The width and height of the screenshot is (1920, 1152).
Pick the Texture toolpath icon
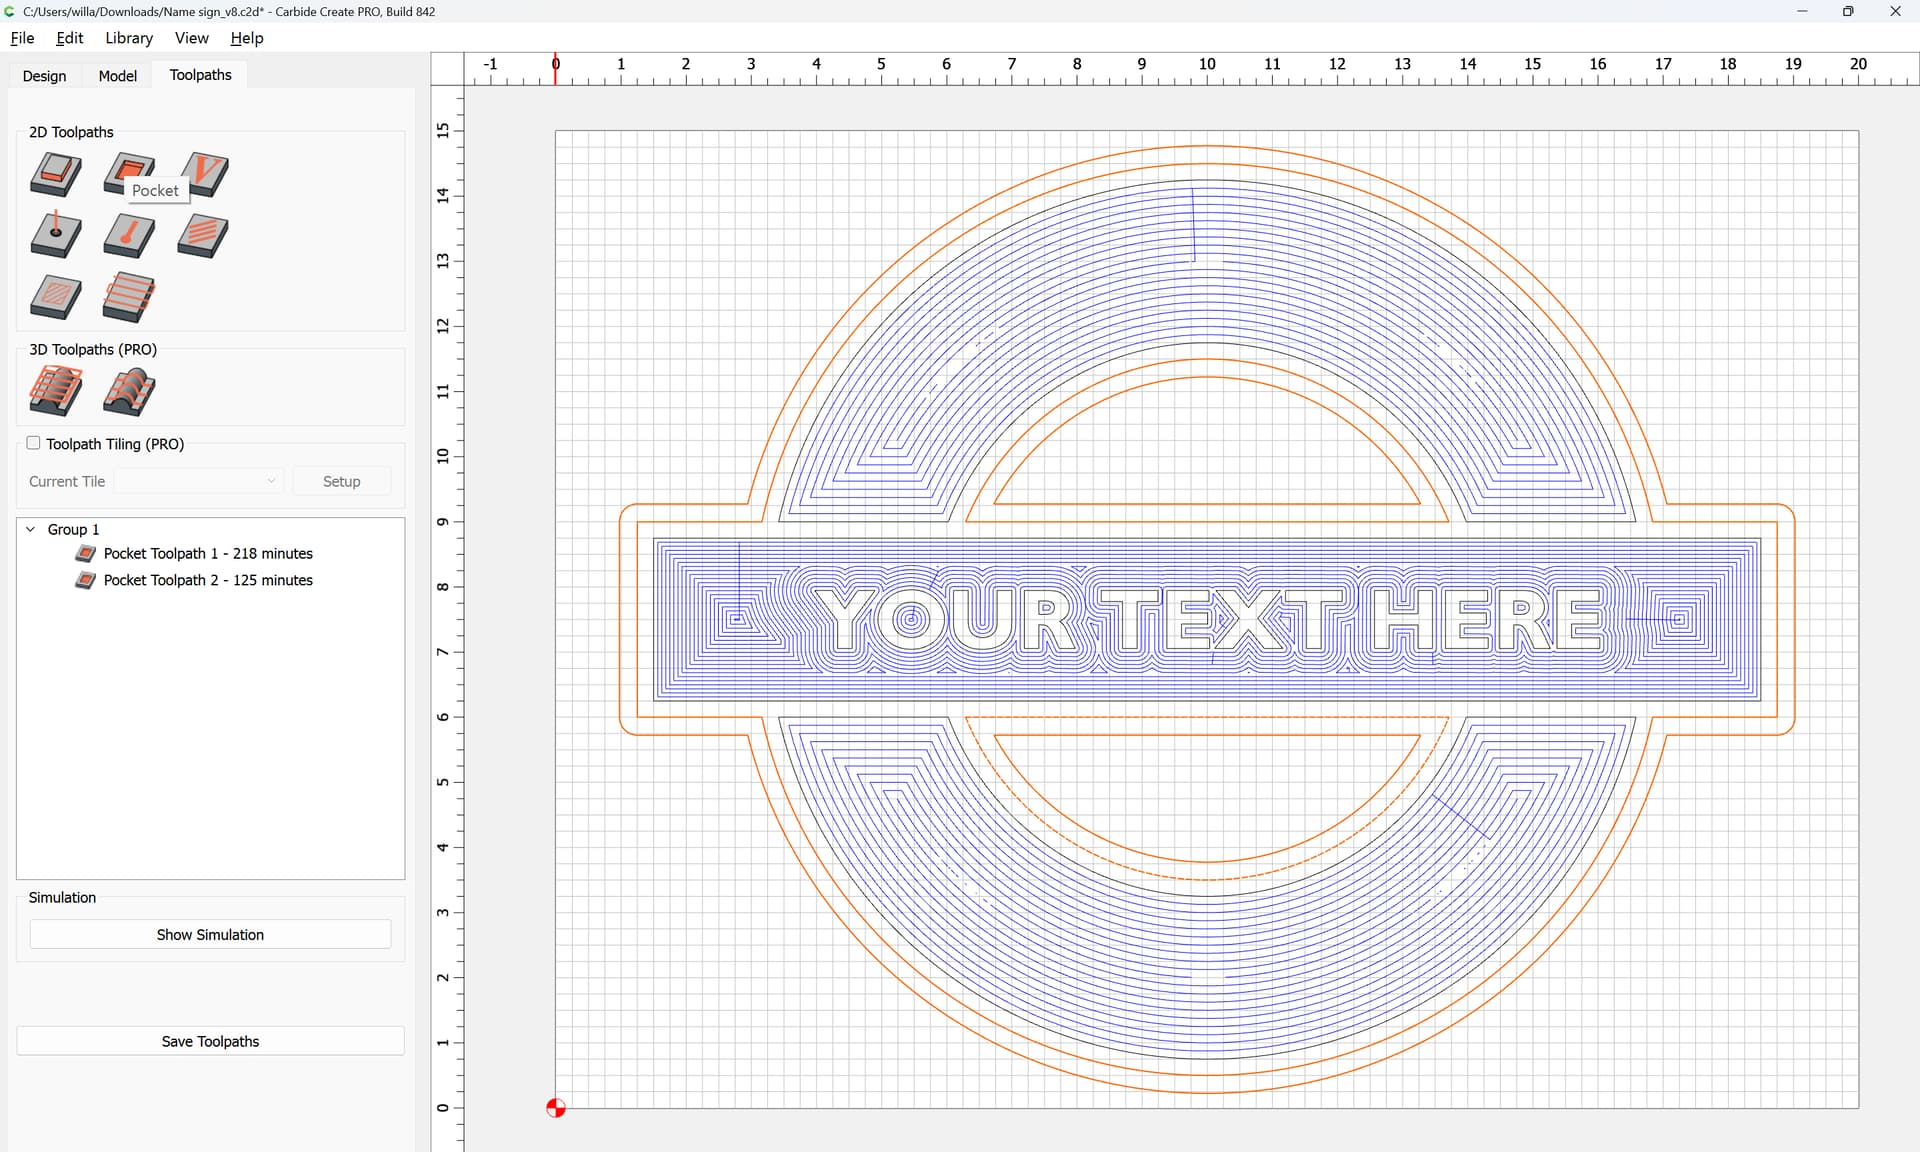pos(203,236)
